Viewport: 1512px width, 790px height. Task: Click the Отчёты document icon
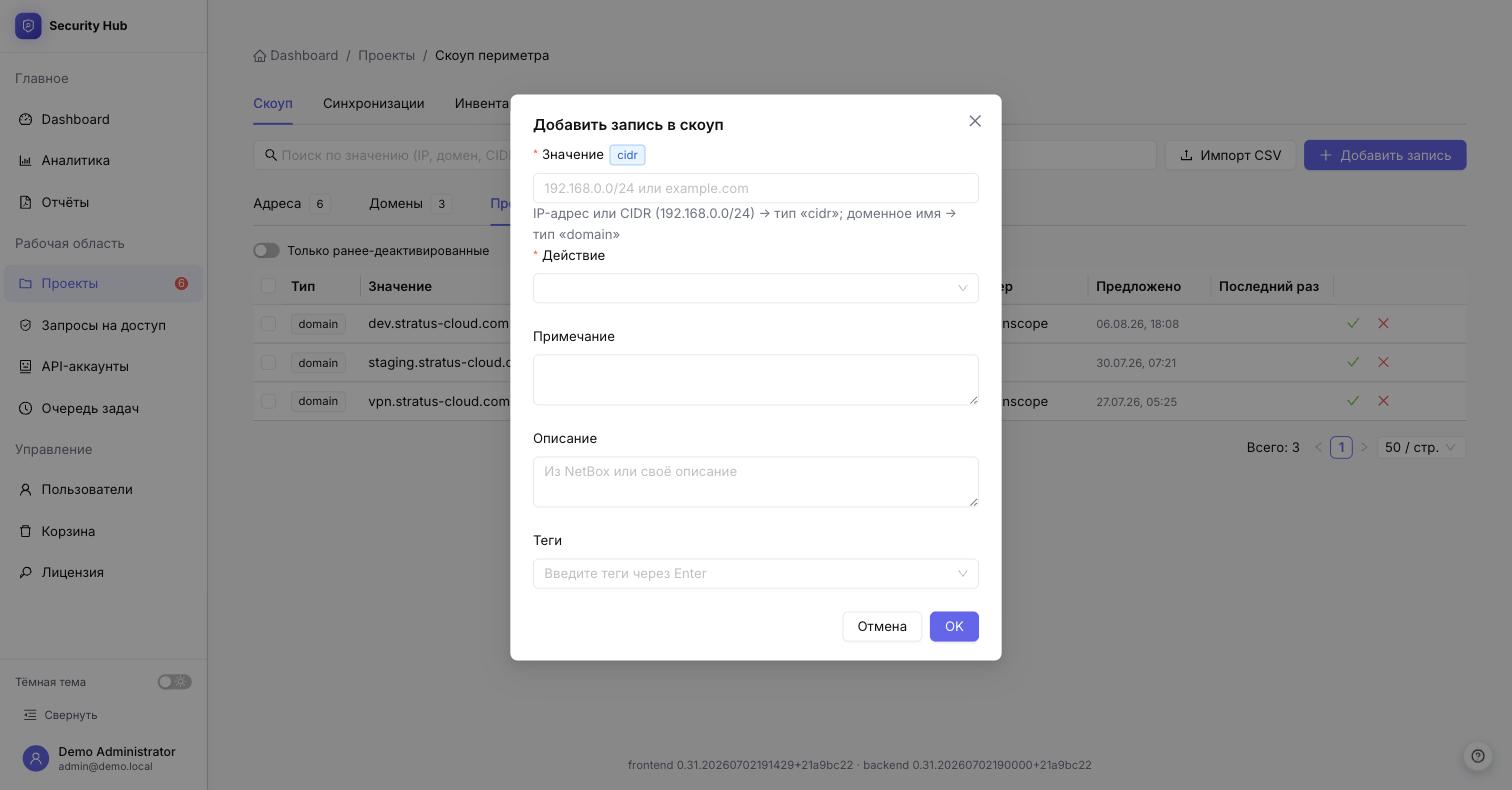26,202
